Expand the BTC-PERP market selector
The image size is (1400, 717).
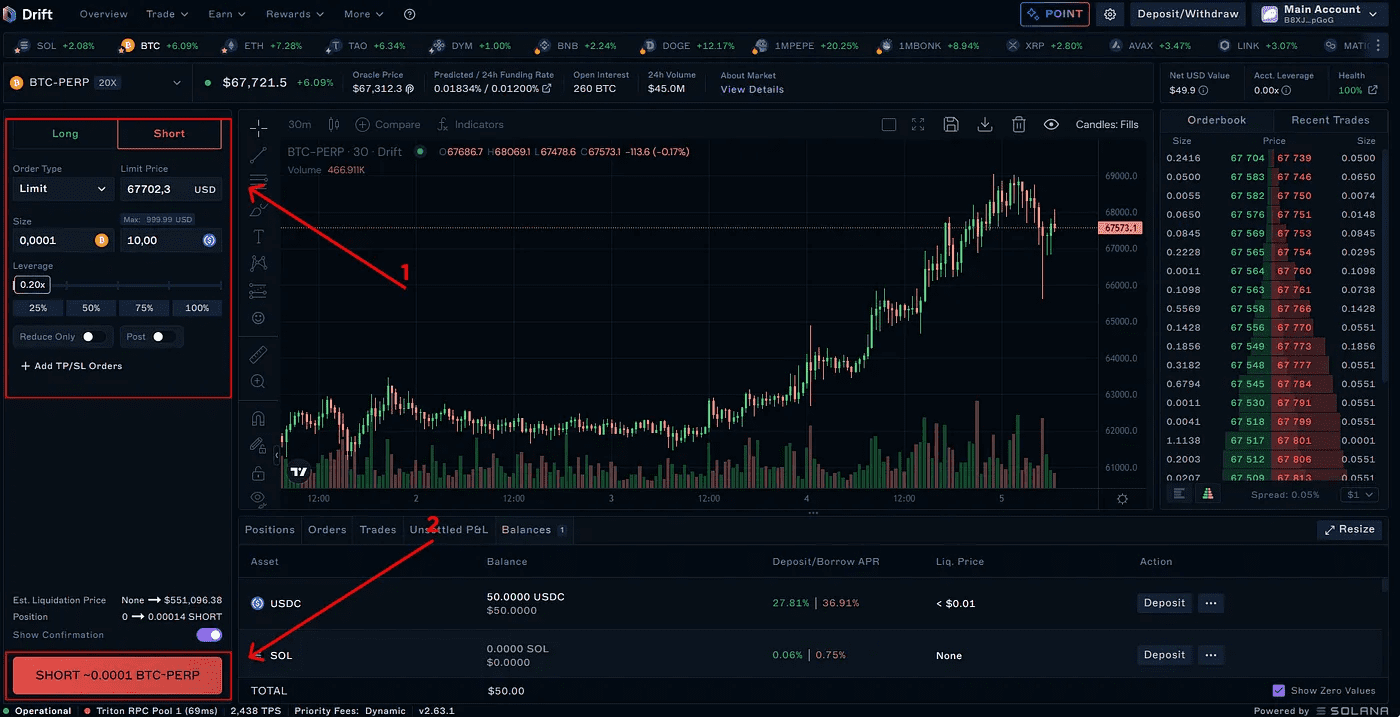(x=96, y=83)
